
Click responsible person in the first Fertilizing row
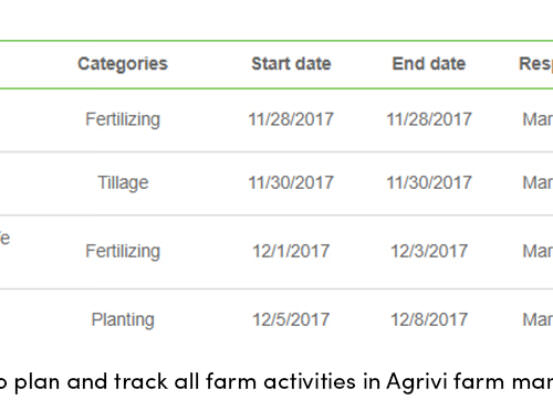click(537, 119)
